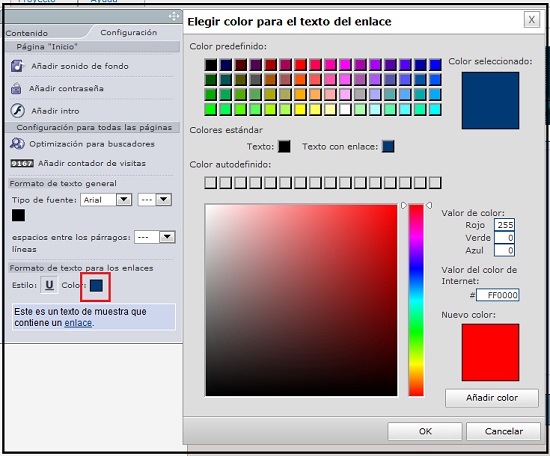Select the black predefined color swatch
The width and height of the screenshot is (550, 456).
click(210, 65)
